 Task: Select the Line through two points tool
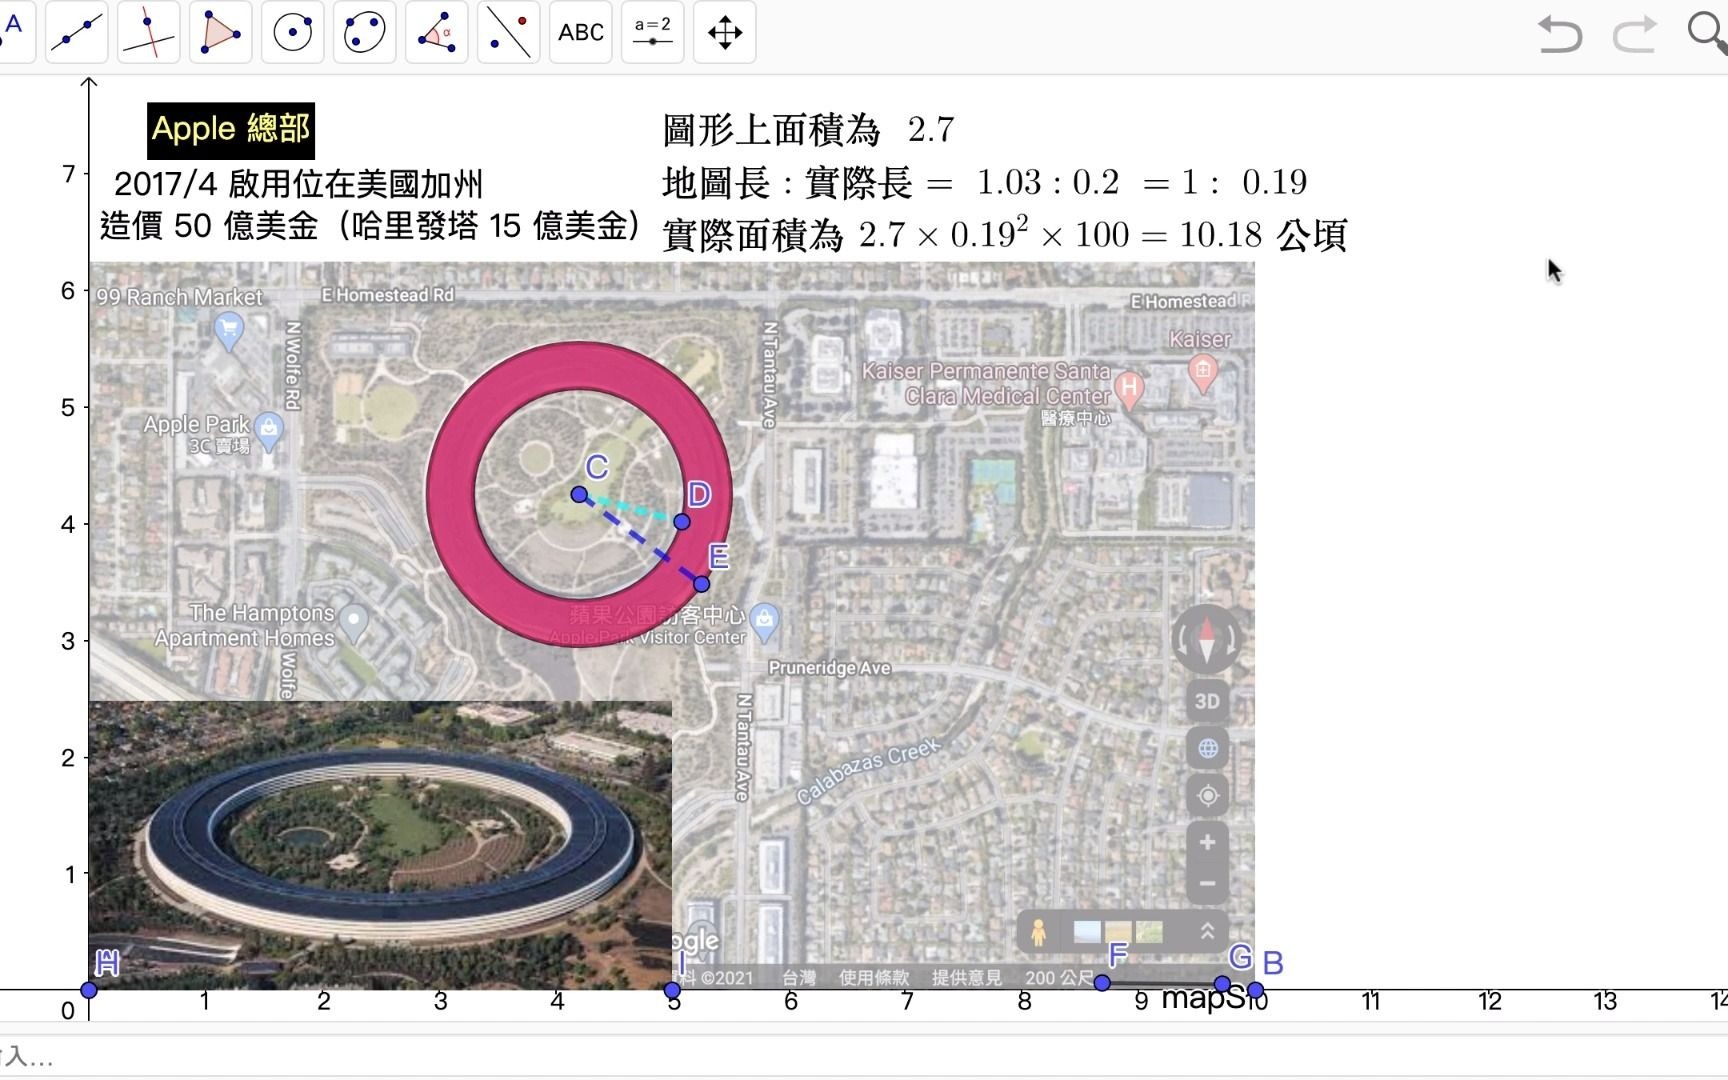click(x=77, y=32)
